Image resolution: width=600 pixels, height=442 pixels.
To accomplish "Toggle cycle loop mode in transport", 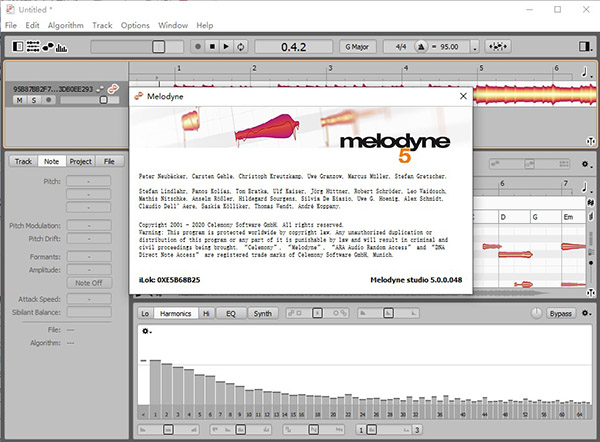I will [x=243, y=46].
